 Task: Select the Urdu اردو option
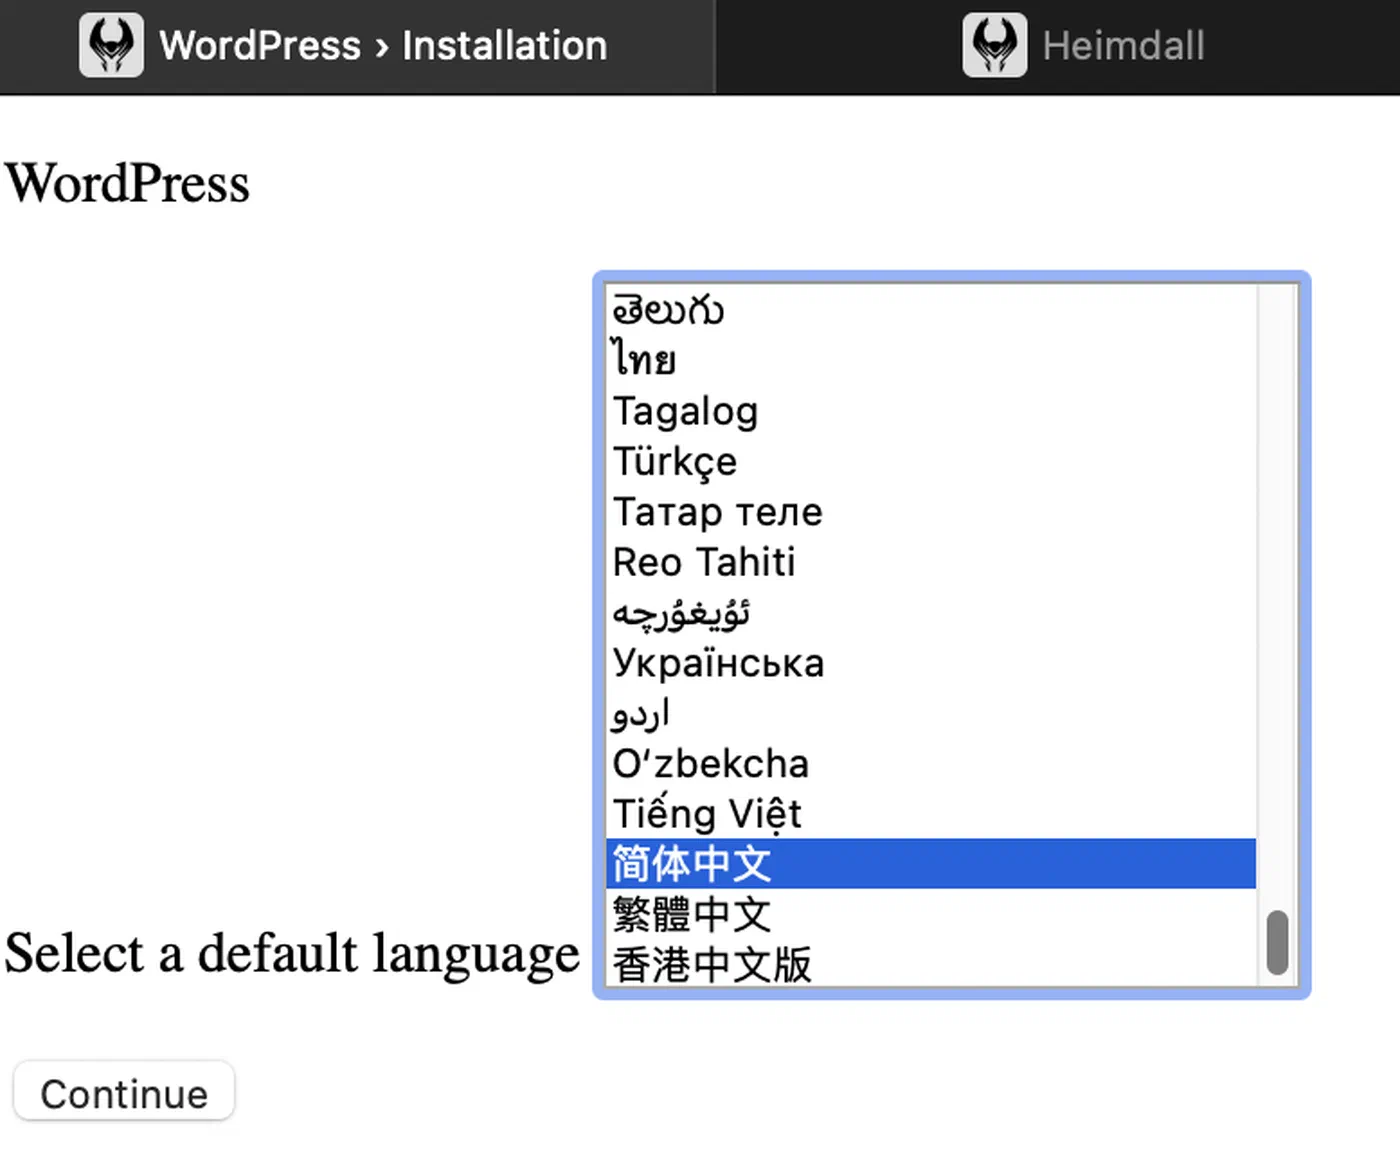click(x=931, y=713)
